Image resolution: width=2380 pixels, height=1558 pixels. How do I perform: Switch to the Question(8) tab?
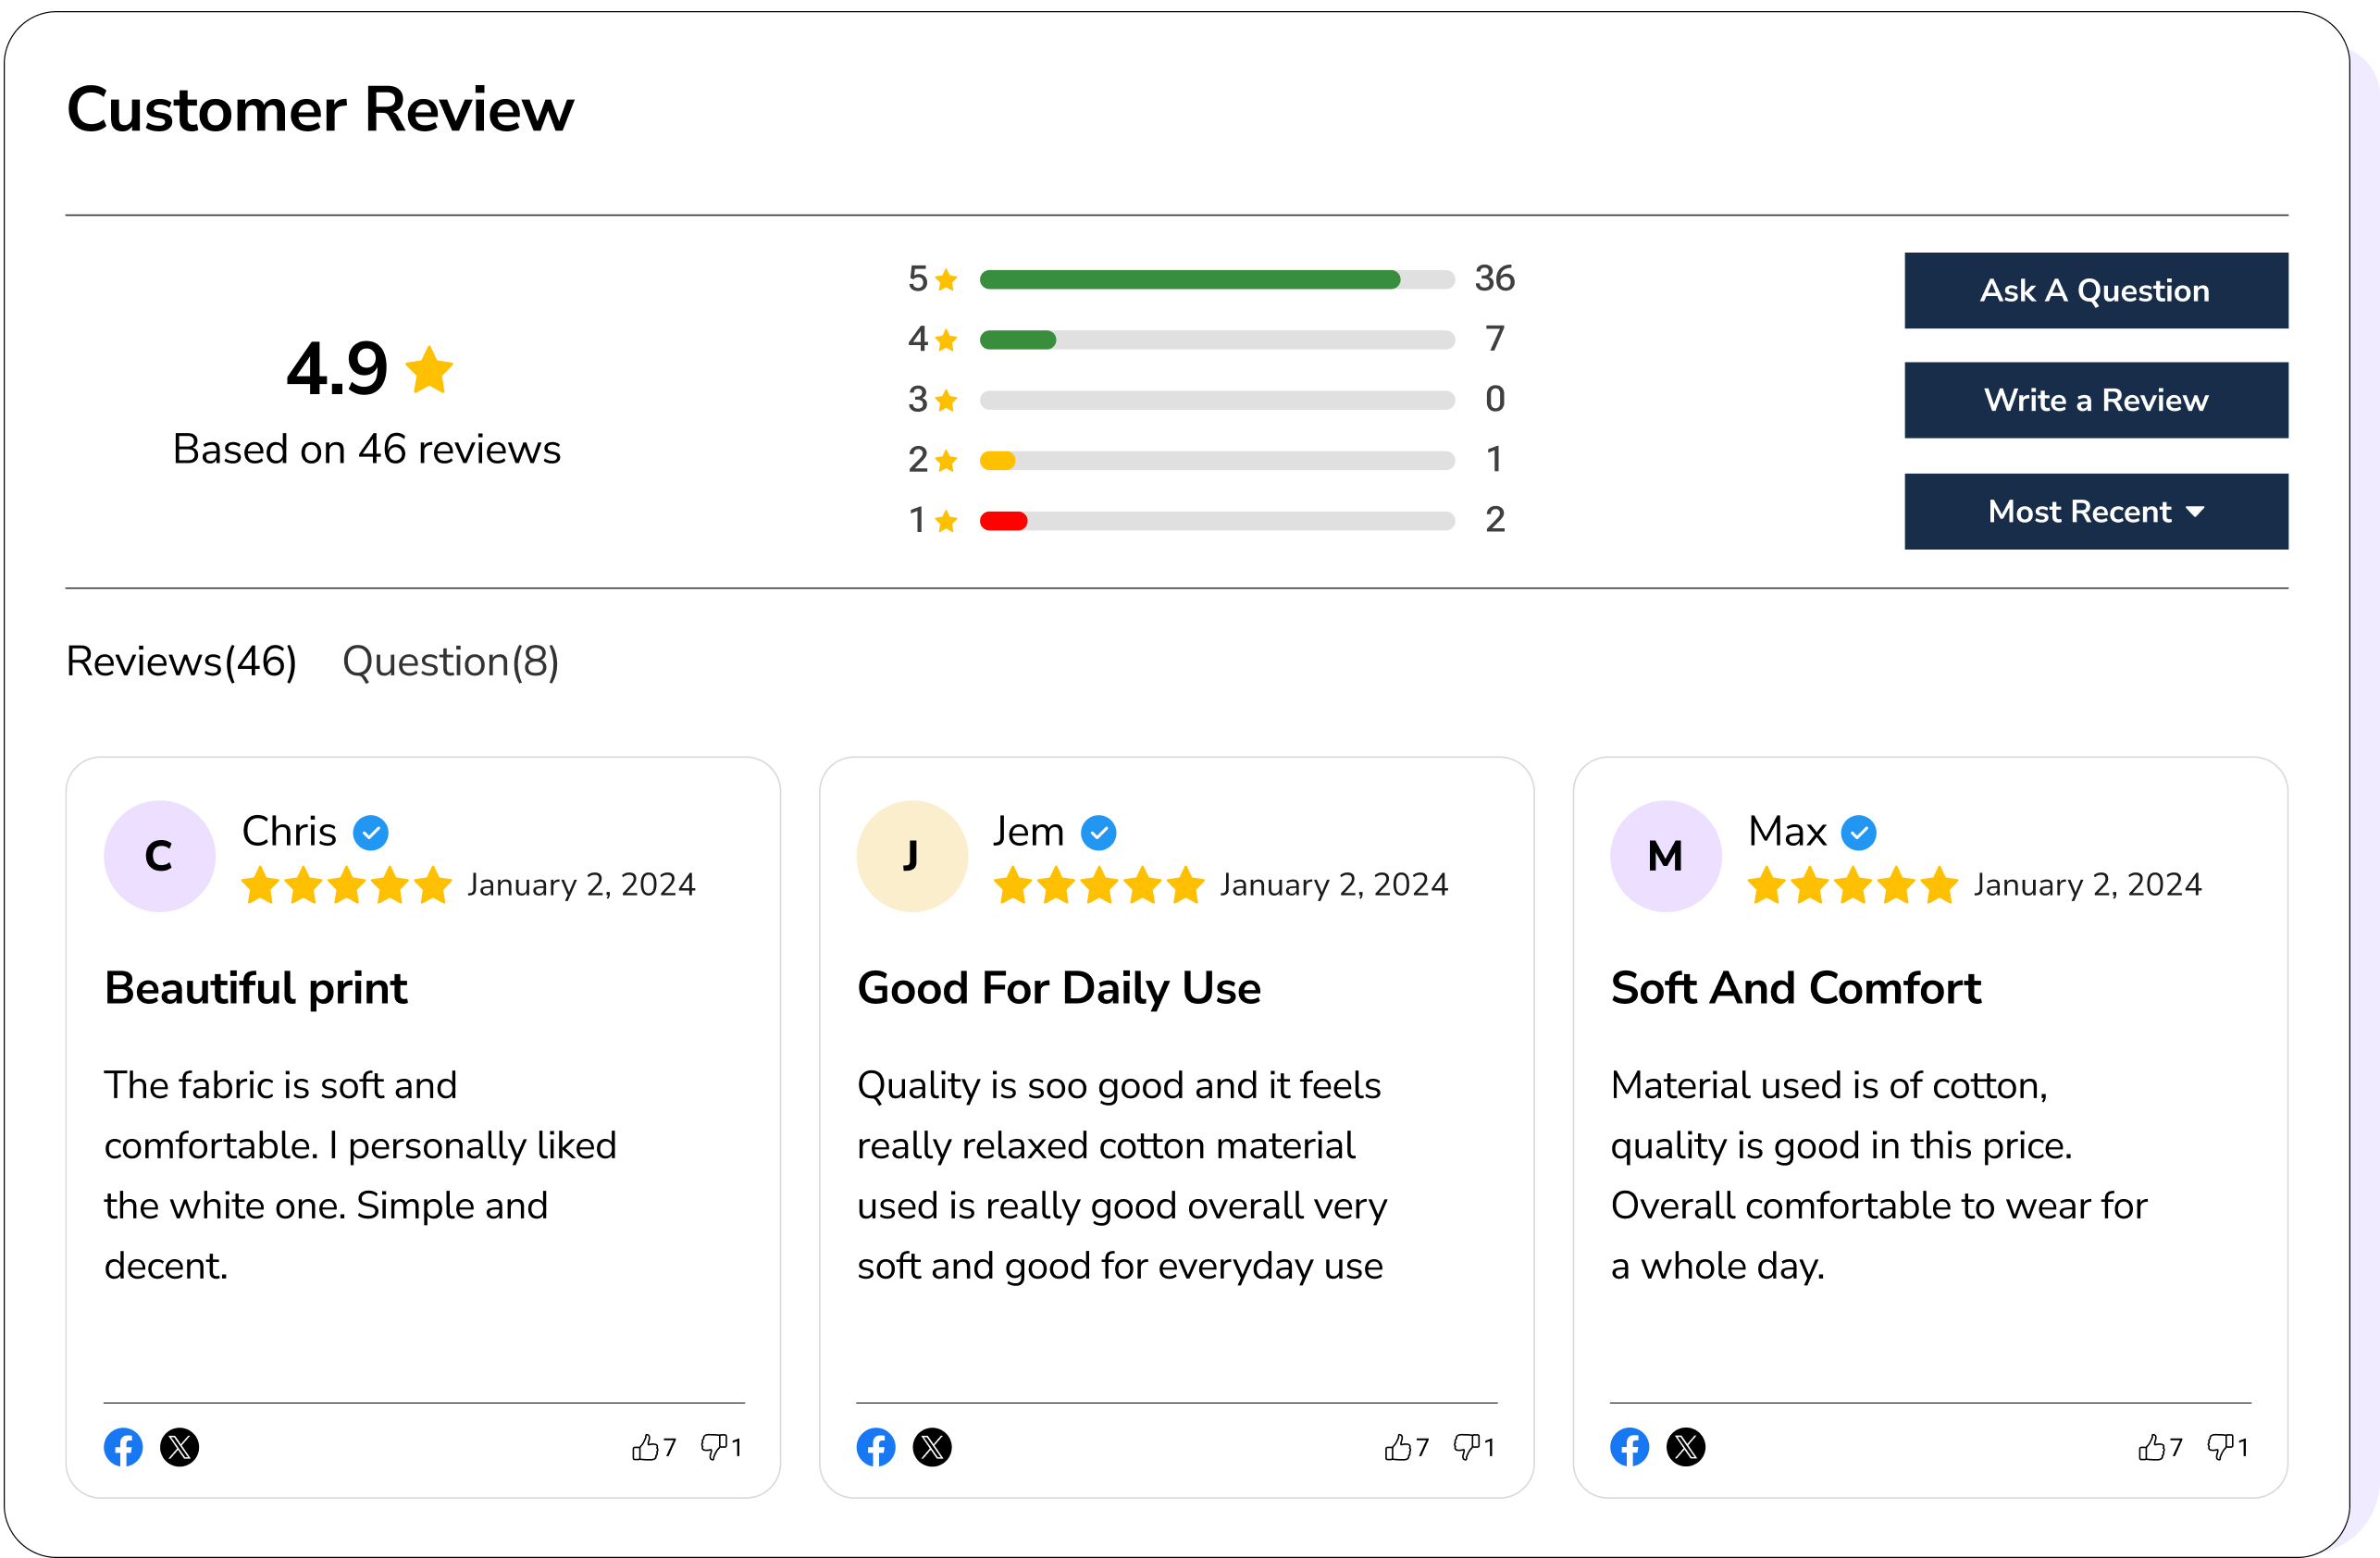[451, 662]
